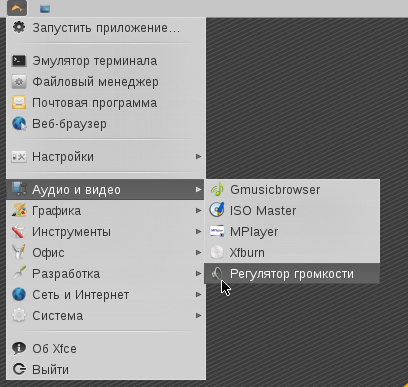Click the gear icon beside Система

19,315
